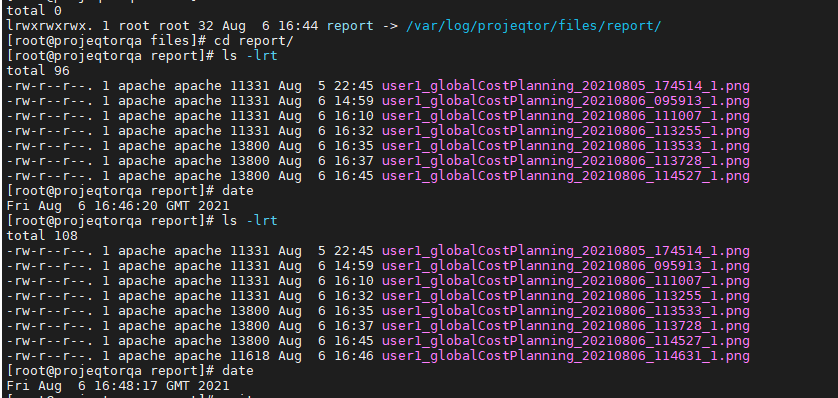Click 20210806_113255 filename in total 108 listing
The height and width of the screenshot is (398, 838).
[565, 295]
